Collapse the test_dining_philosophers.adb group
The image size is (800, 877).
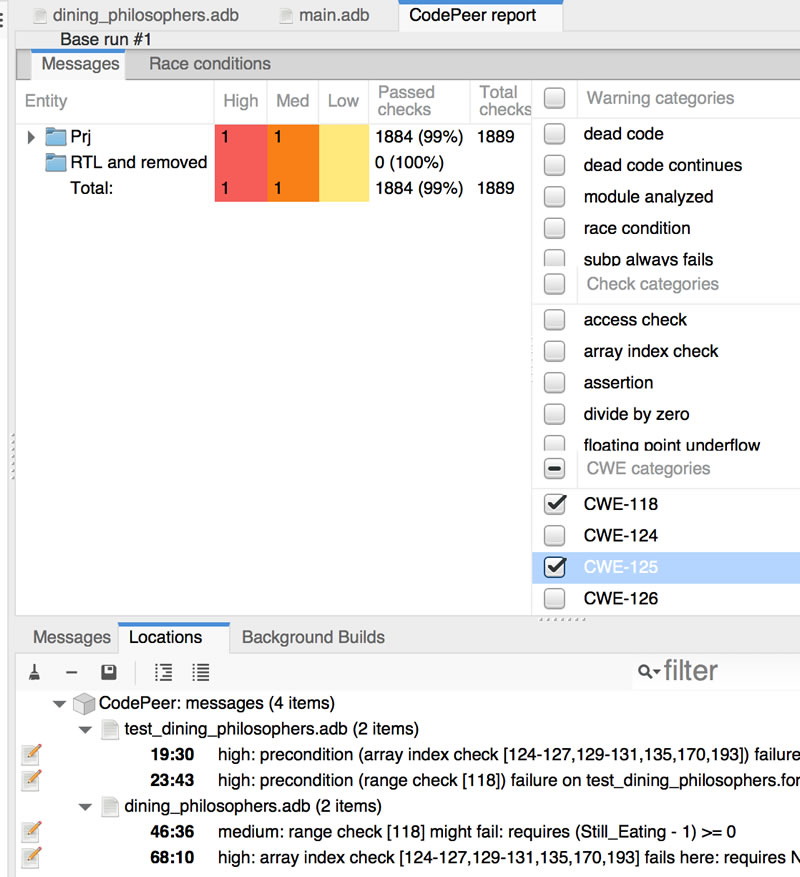[x=85, y=729]
